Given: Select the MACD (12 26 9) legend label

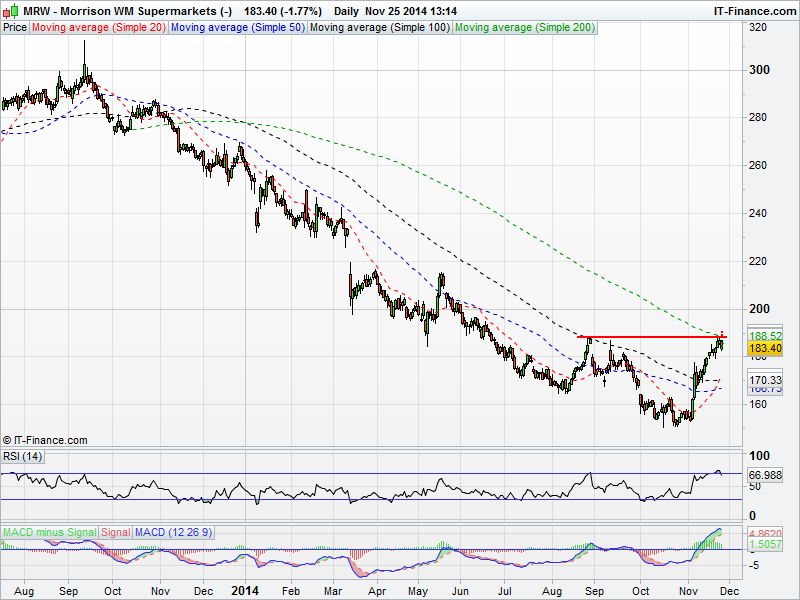Looking at the screenshot, I should click(172, 531).
